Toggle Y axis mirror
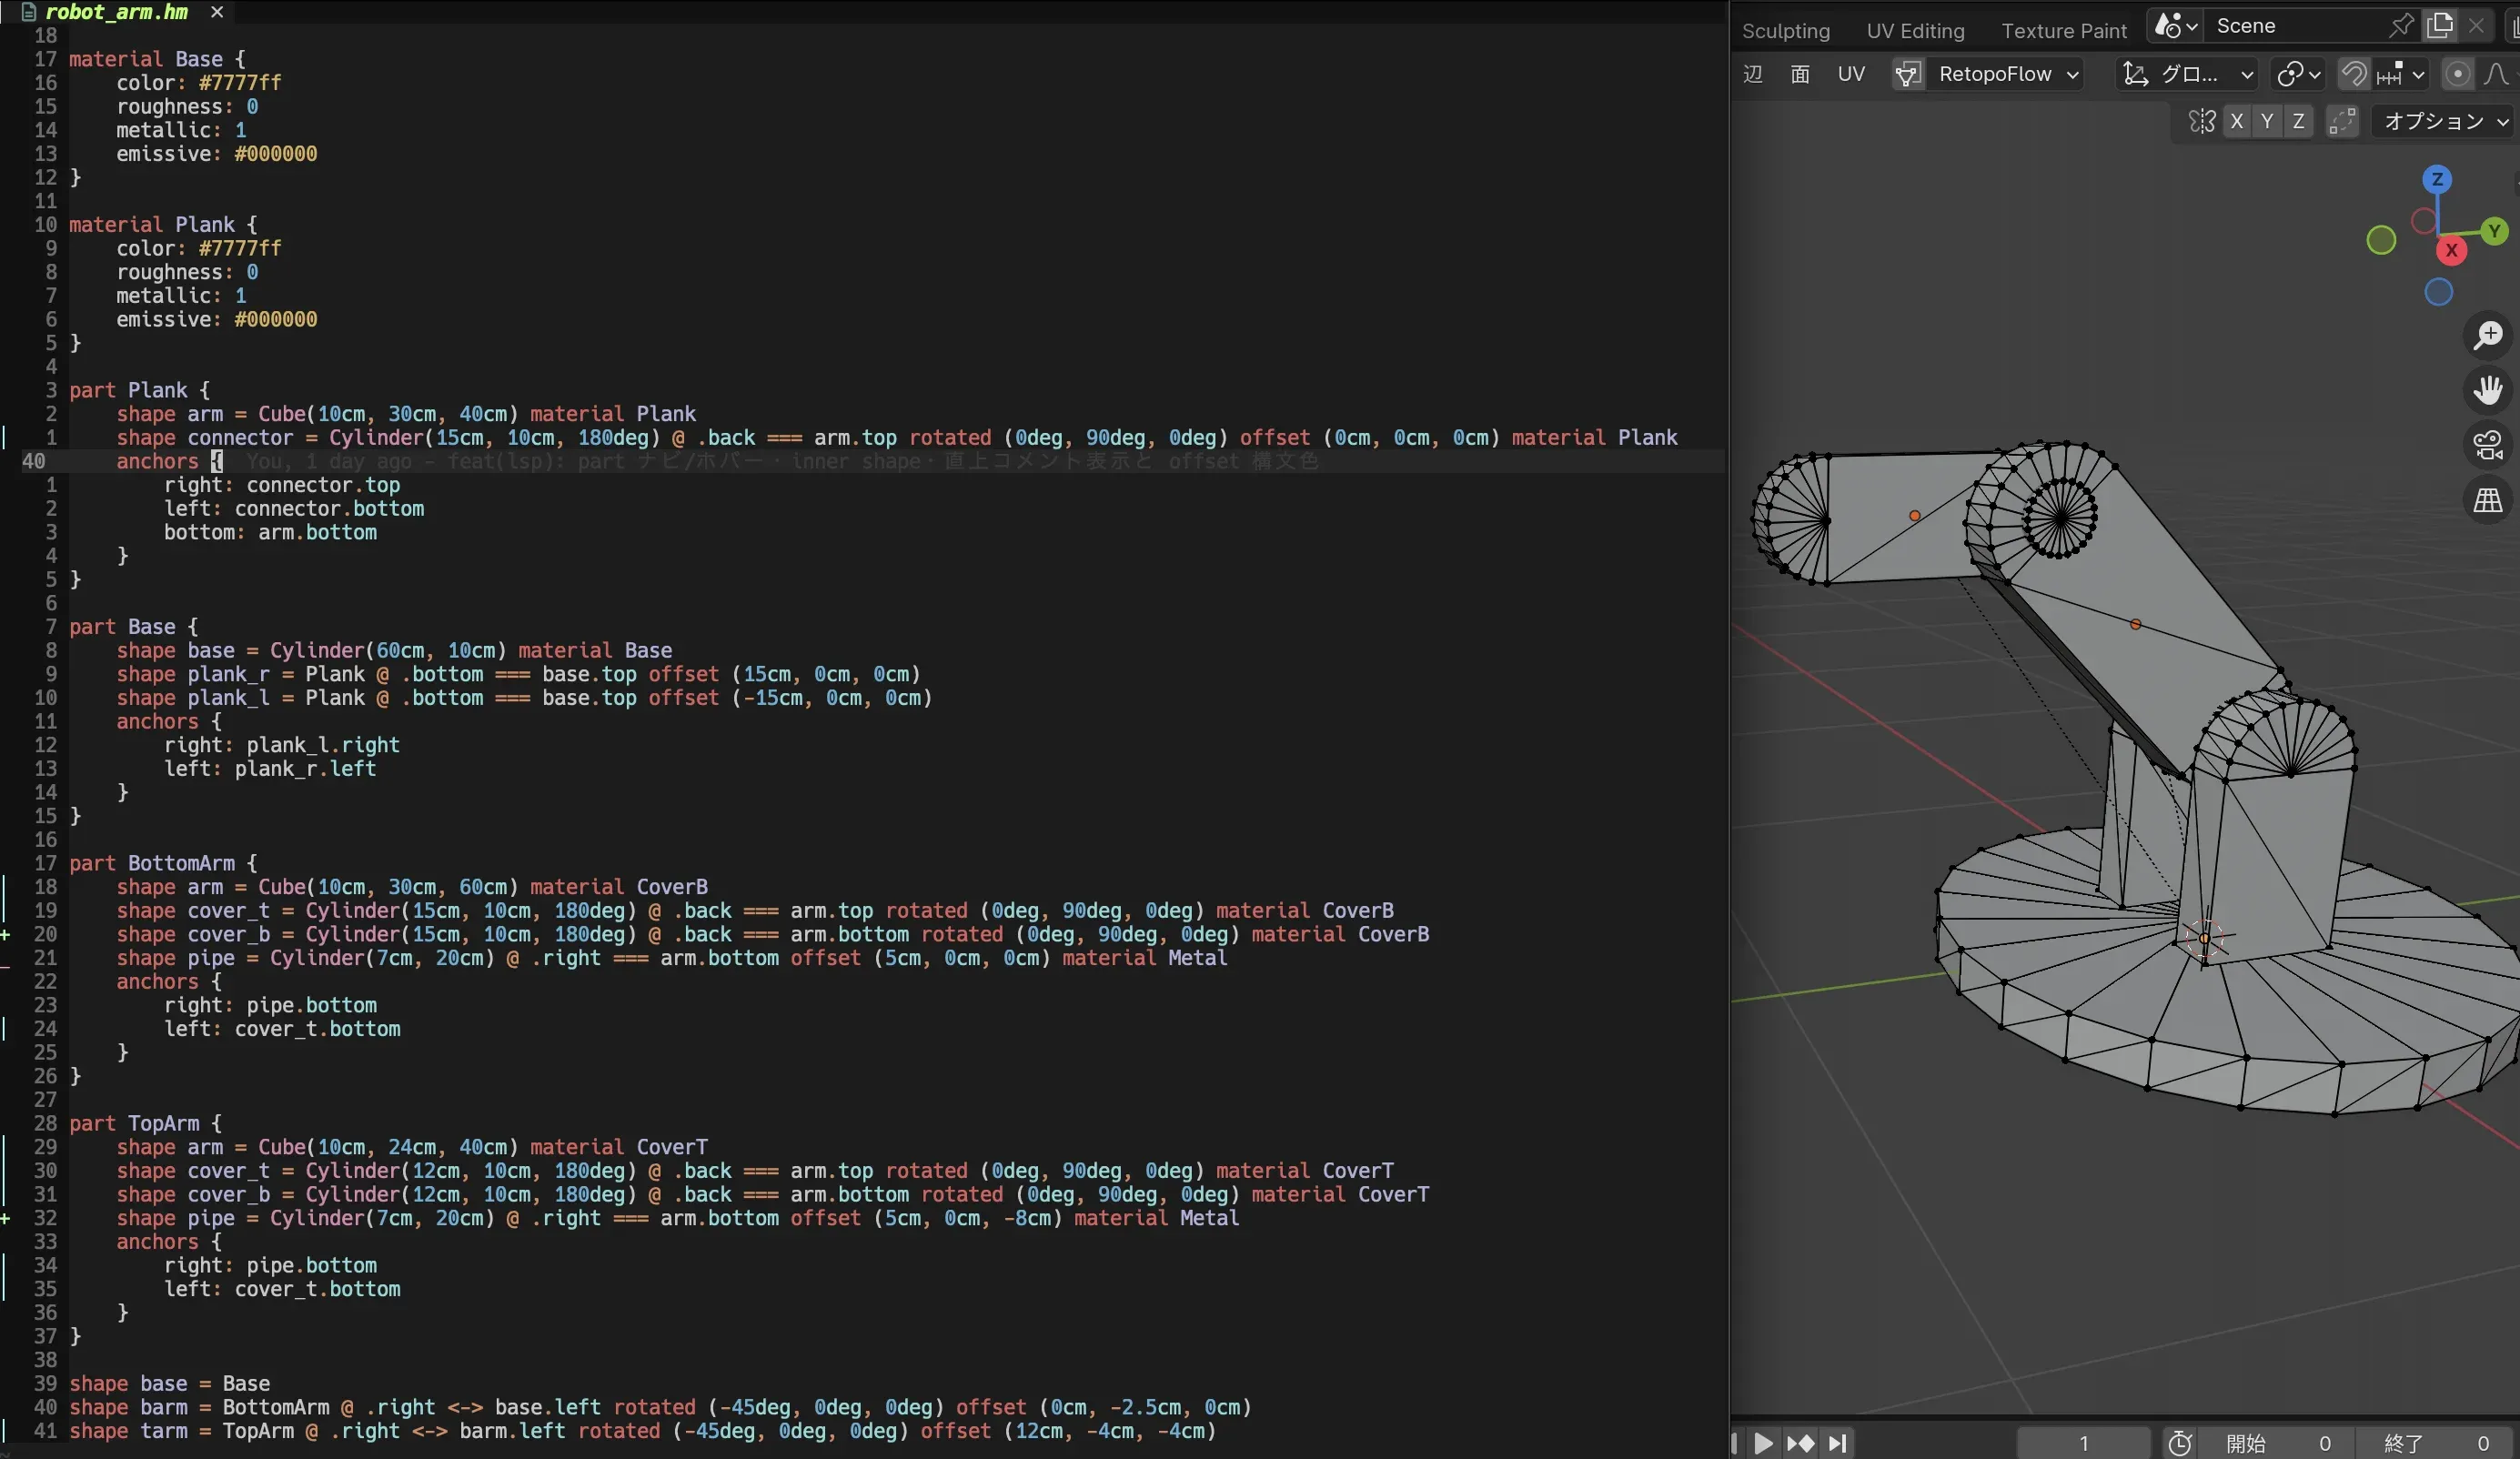This screenshot has width=2520, height=1459. coord(2267,122)
